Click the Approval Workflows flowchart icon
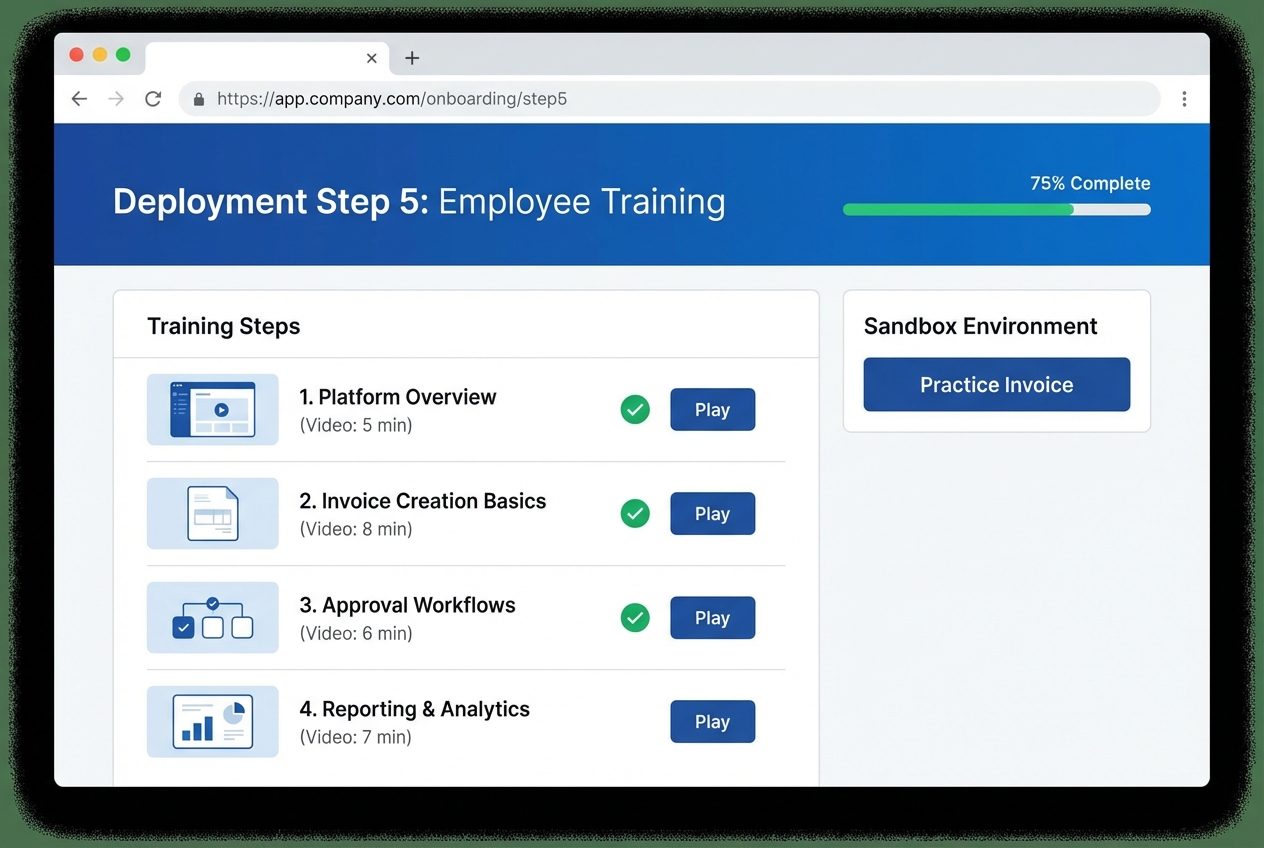 [x=212, y=617]
